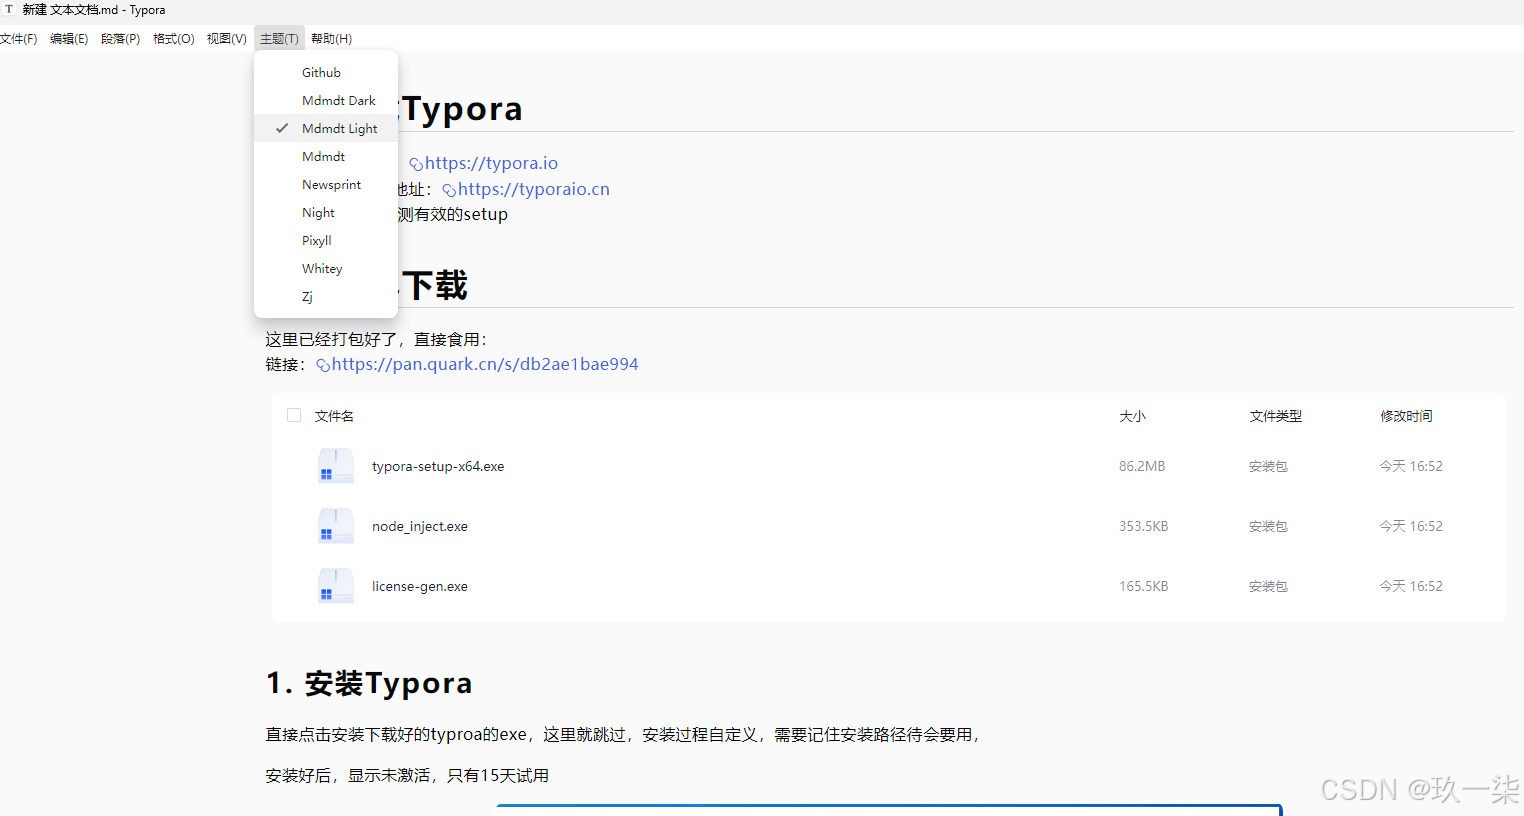The height and width of the screenshot is (816, 1524).
Task: Click the 下载 heading
Action: (x=435, y=286)
